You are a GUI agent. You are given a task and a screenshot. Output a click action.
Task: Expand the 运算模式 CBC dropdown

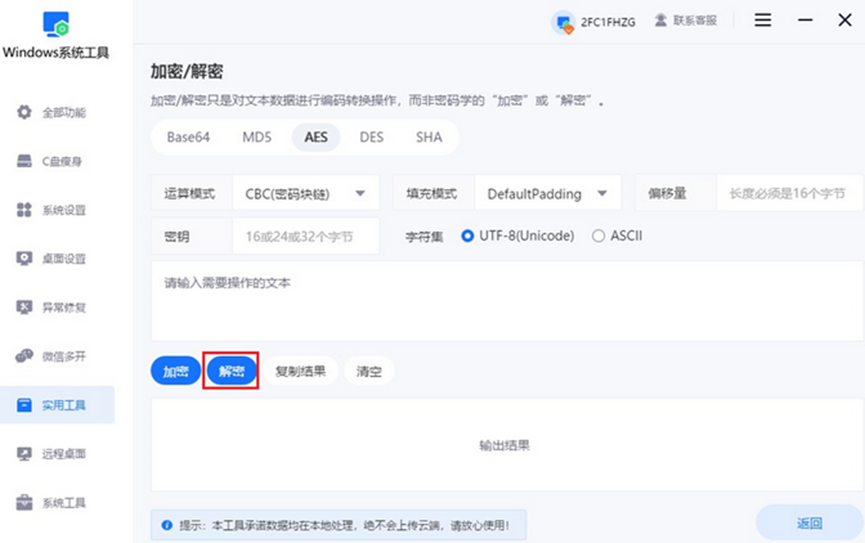[x=360, y=194]
